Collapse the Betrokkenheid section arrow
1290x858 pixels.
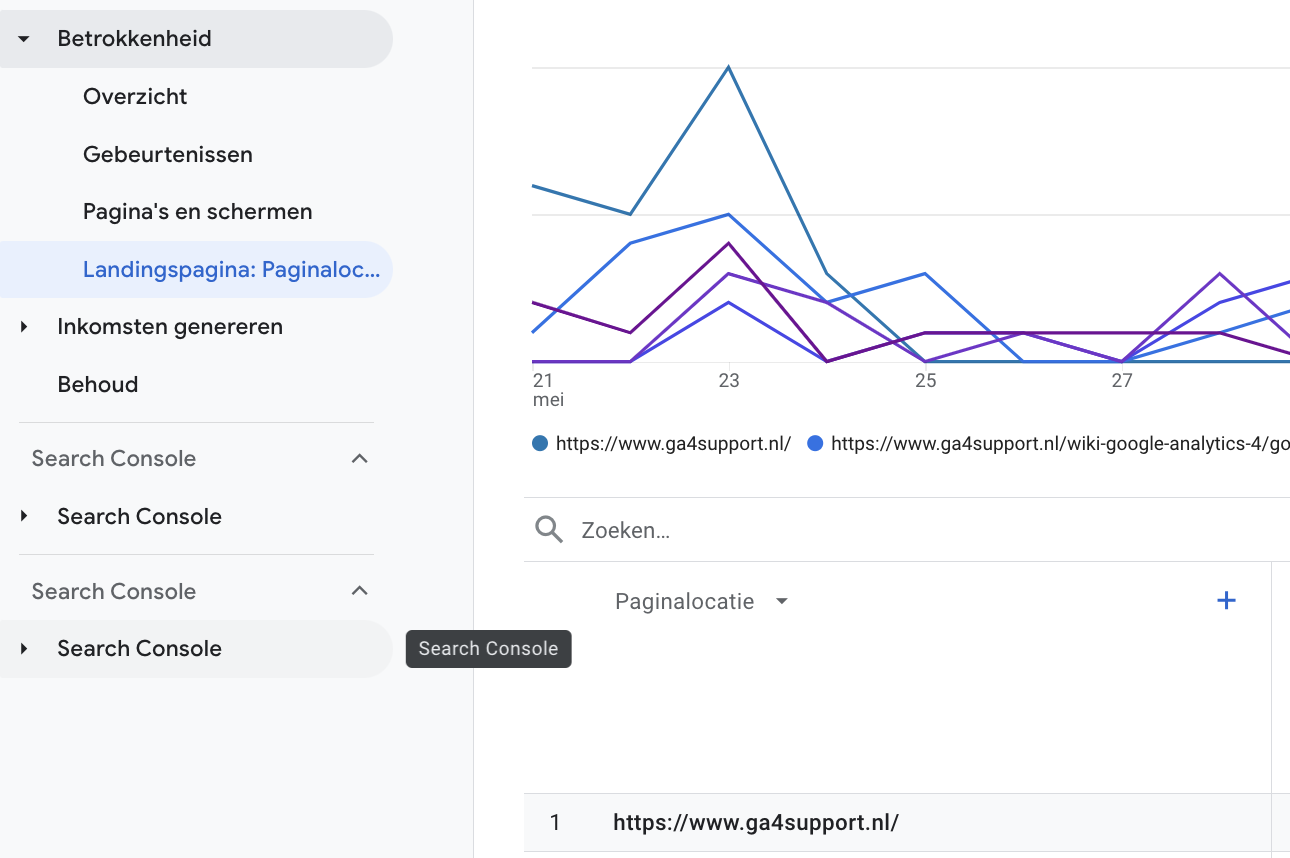(x=24, y=39)
